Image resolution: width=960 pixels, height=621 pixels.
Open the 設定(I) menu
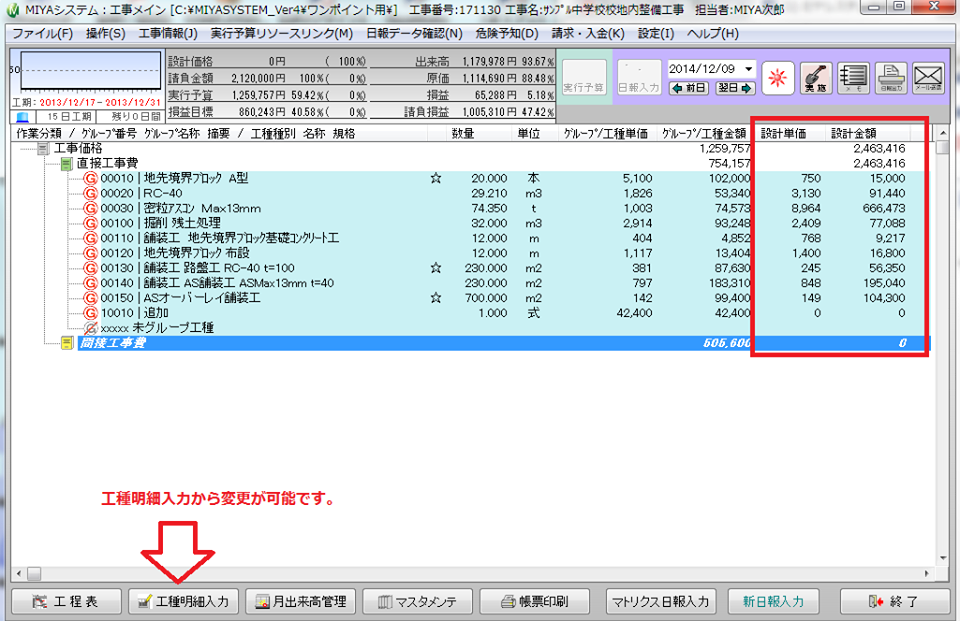(656, 34)
